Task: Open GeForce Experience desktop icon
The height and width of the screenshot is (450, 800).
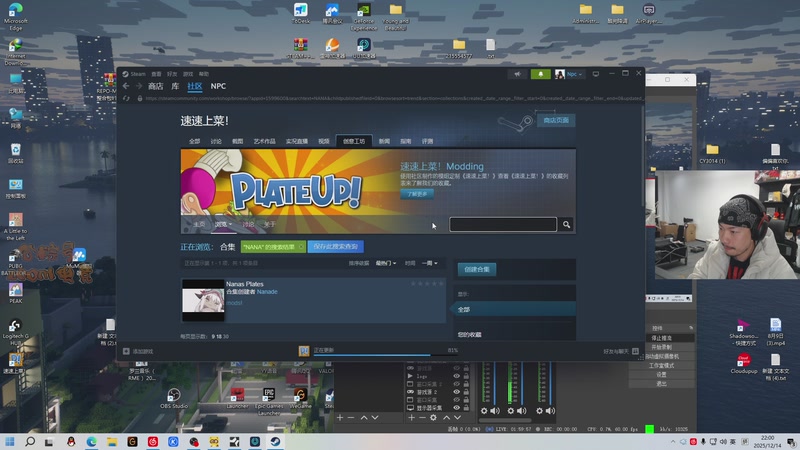Action: [x=364, y=17]
